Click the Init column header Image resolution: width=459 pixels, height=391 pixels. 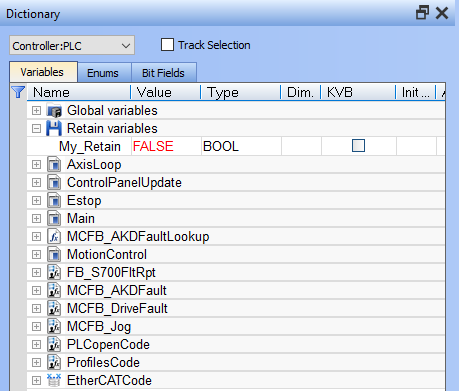click(416, 92)
